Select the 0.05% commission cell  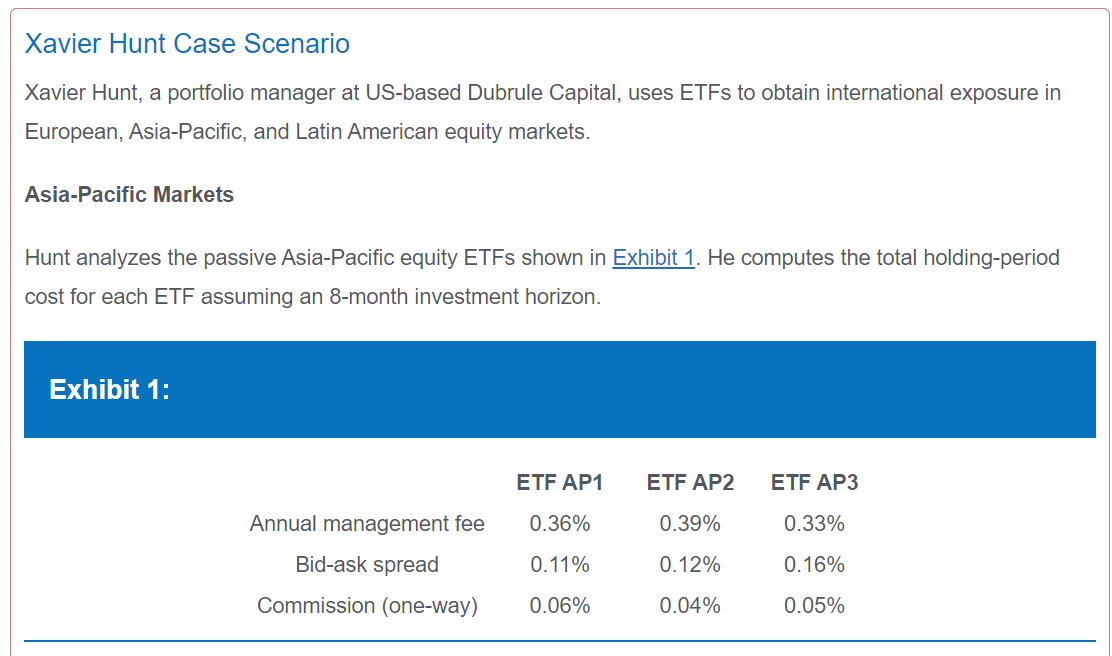pyautogui.click(x=814, y=606)
